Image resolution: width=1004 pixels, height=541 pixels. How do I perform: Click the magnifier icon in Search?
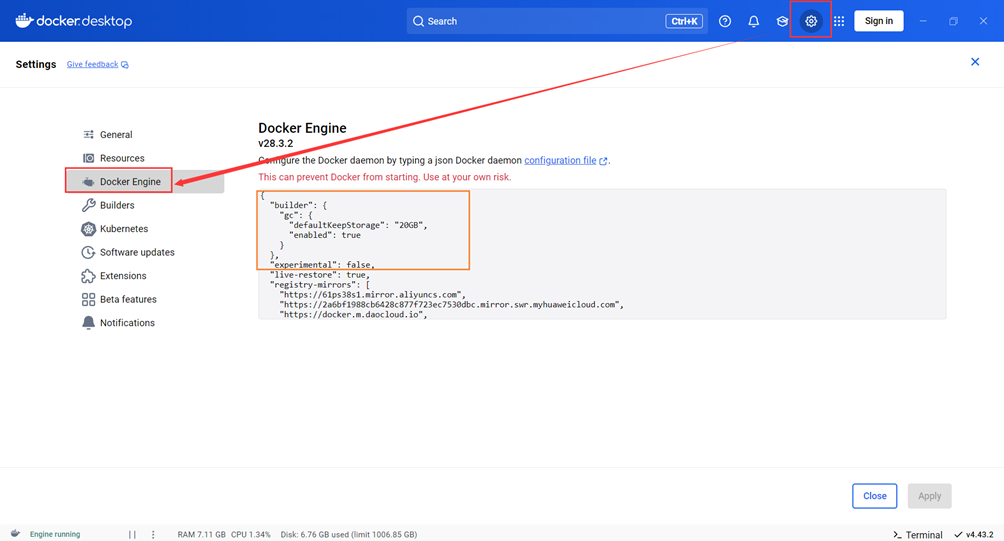(x=418, y=21)
